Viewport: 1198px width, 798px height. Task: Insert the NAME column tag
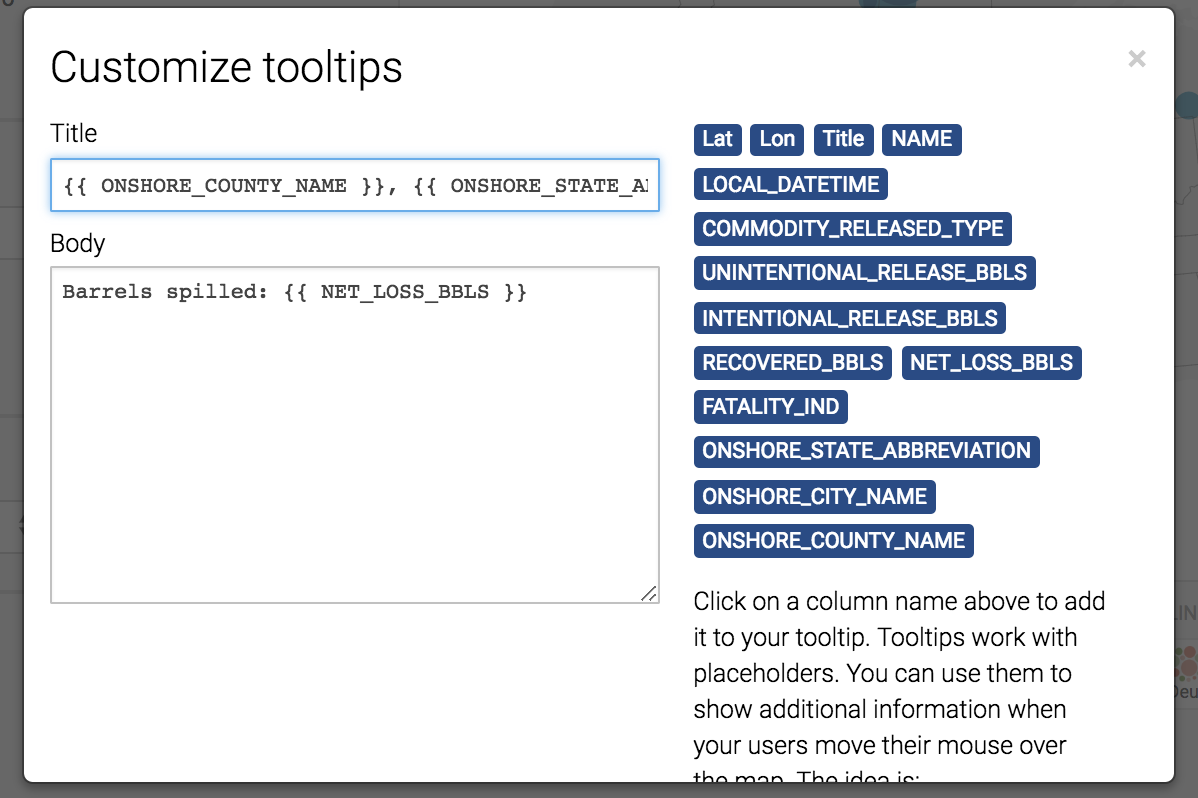[x=921, y=139]
